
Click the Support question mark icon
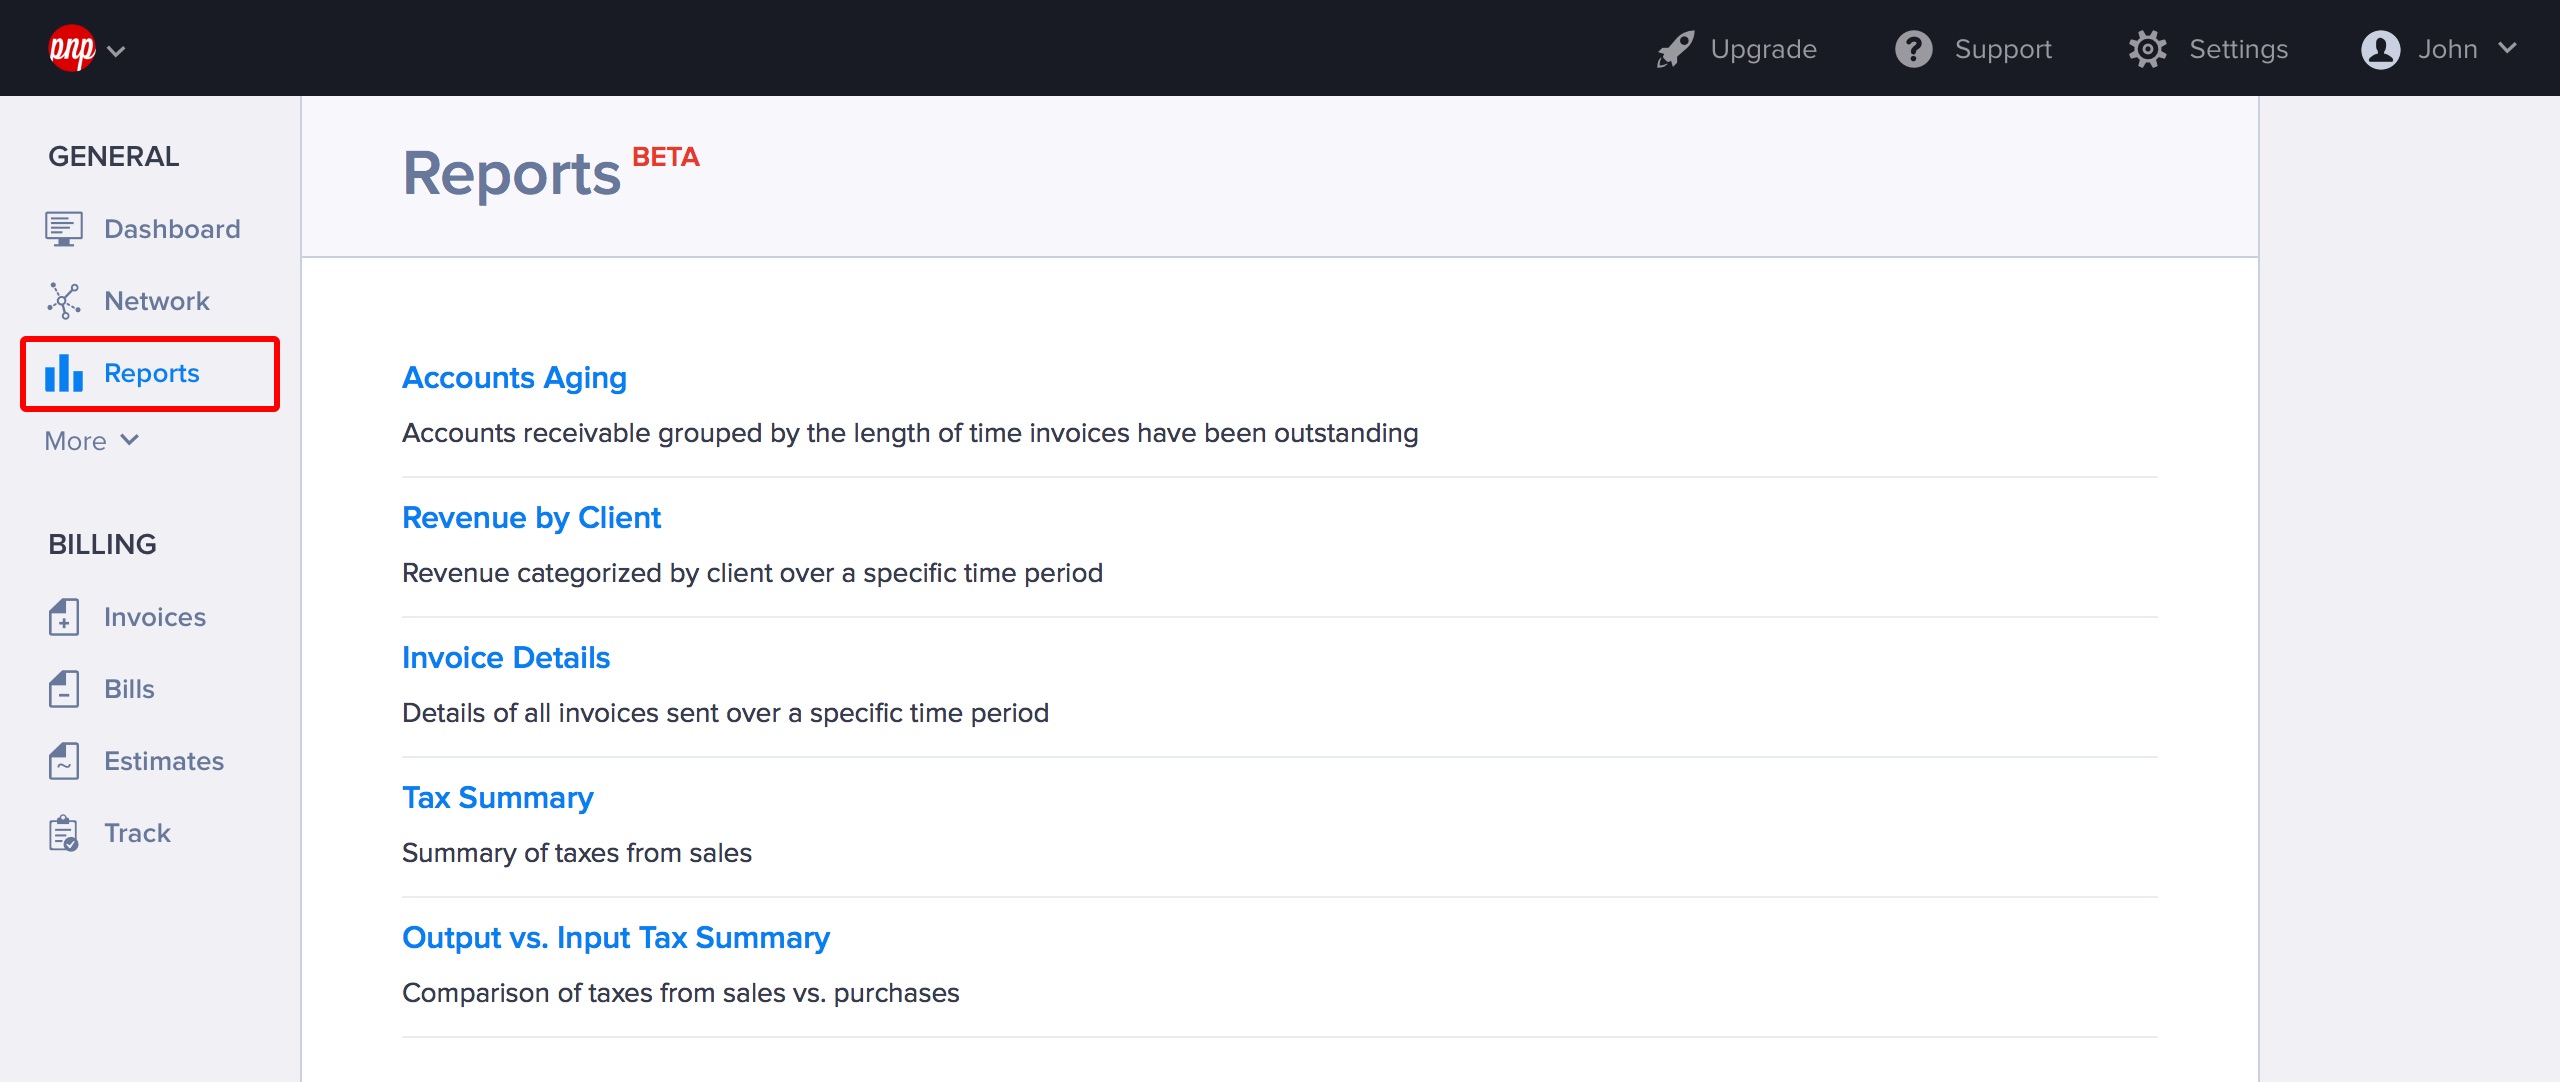[x=1913, y=49]
